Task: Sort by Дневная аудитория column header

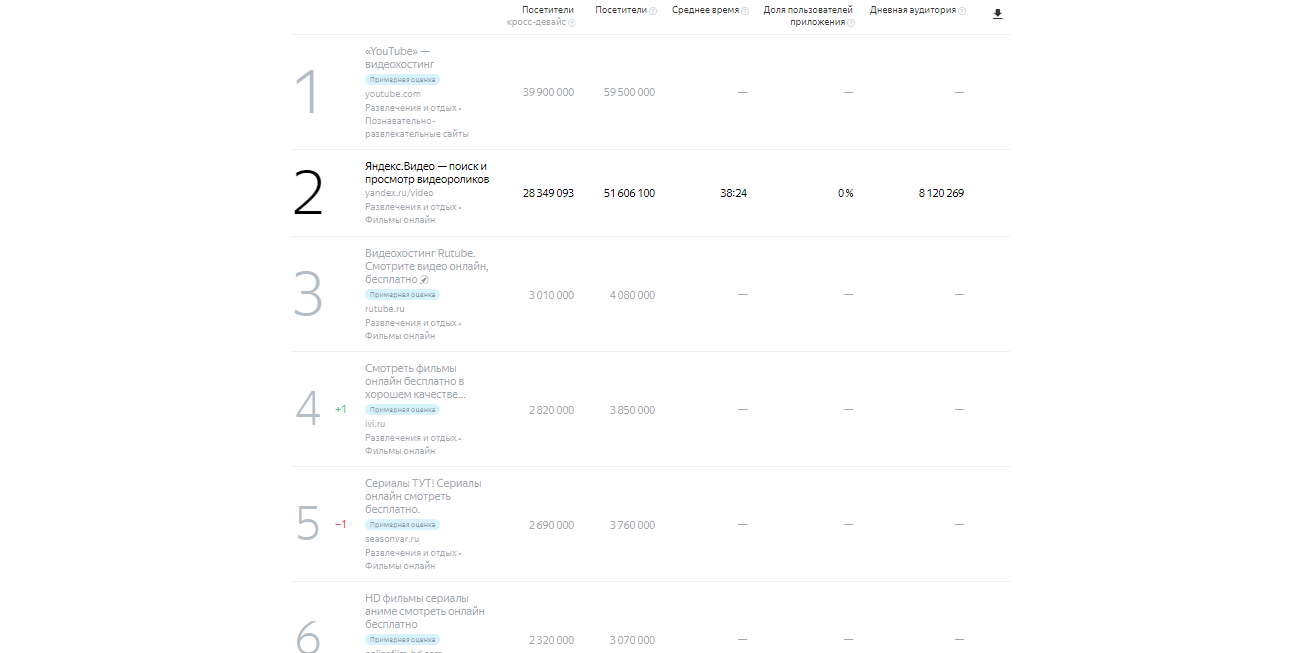Action: 913,10
